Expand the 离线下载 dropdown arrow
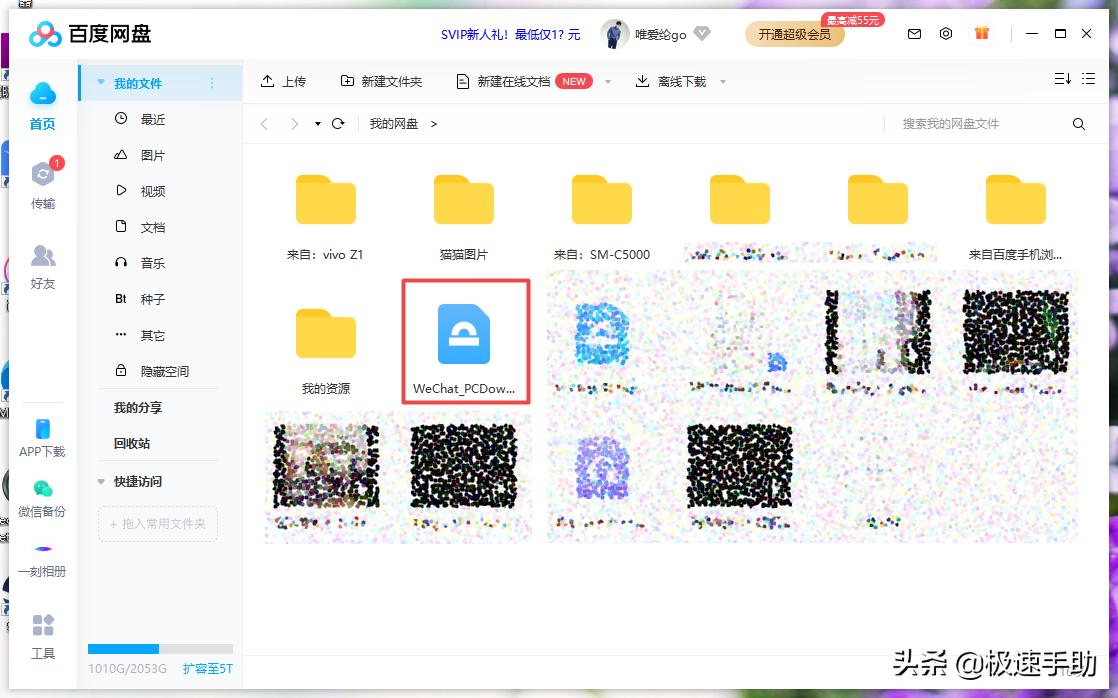 tap(722, 81)
